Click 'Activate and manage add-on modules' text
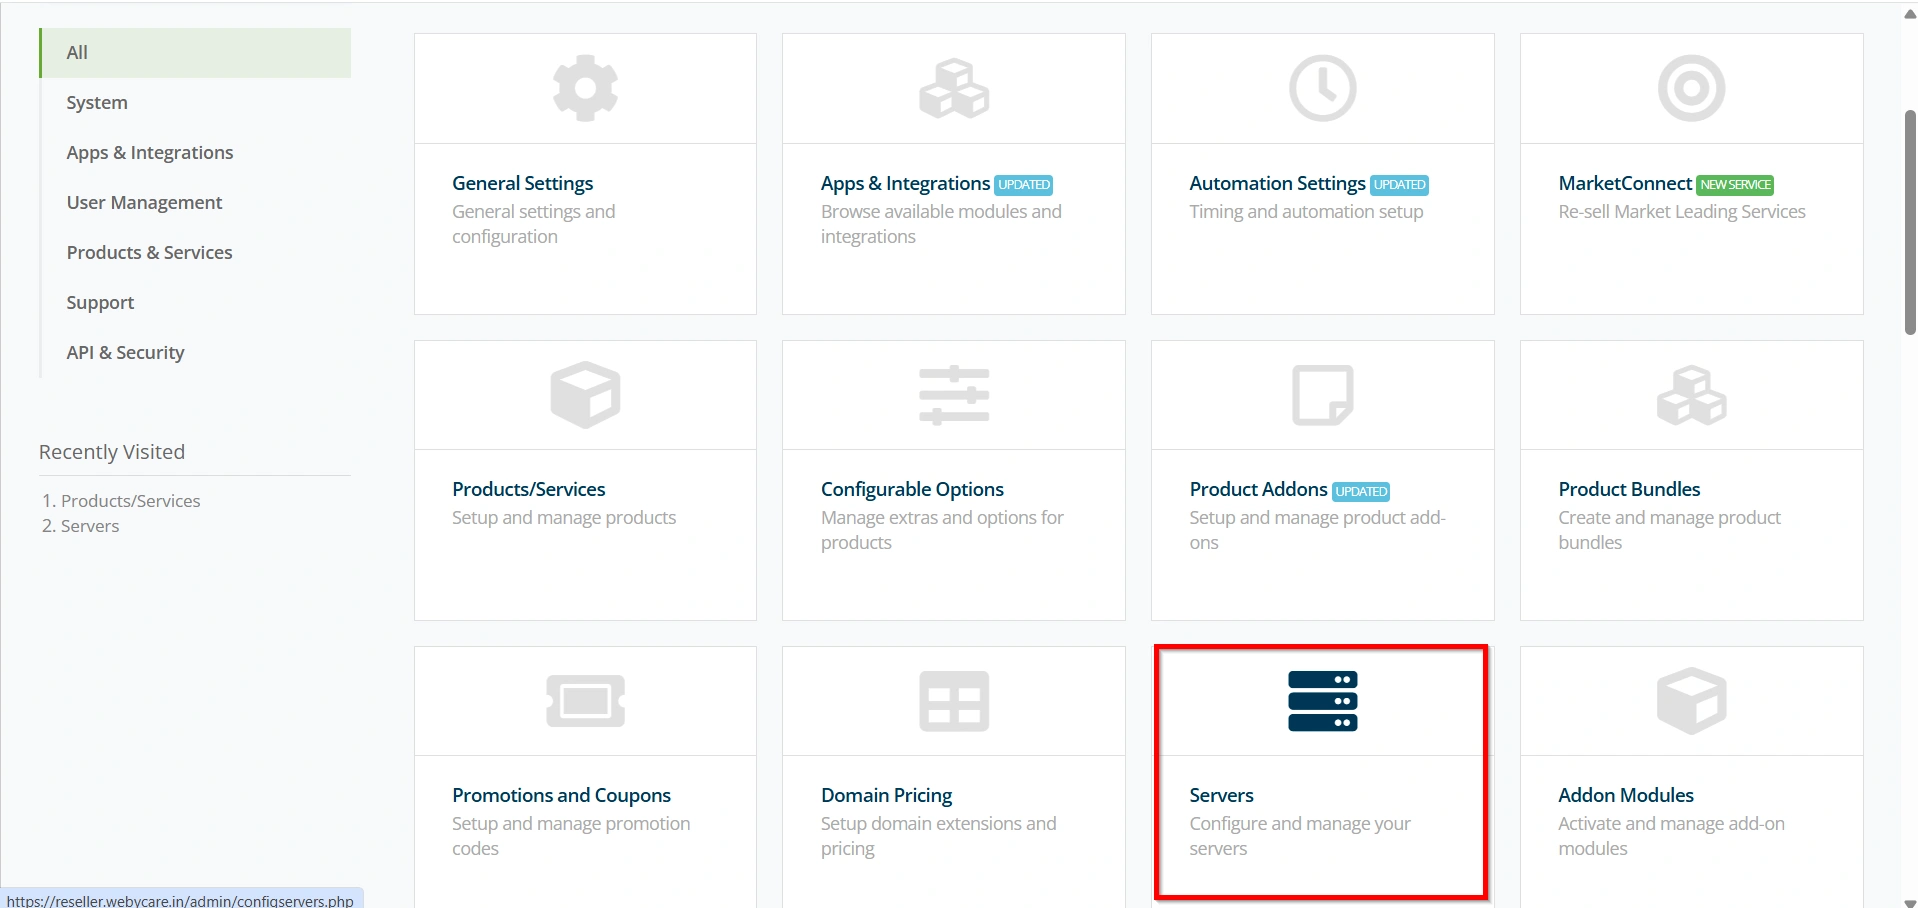Viewport: 1918px width, 908px height. (1671, 836)
